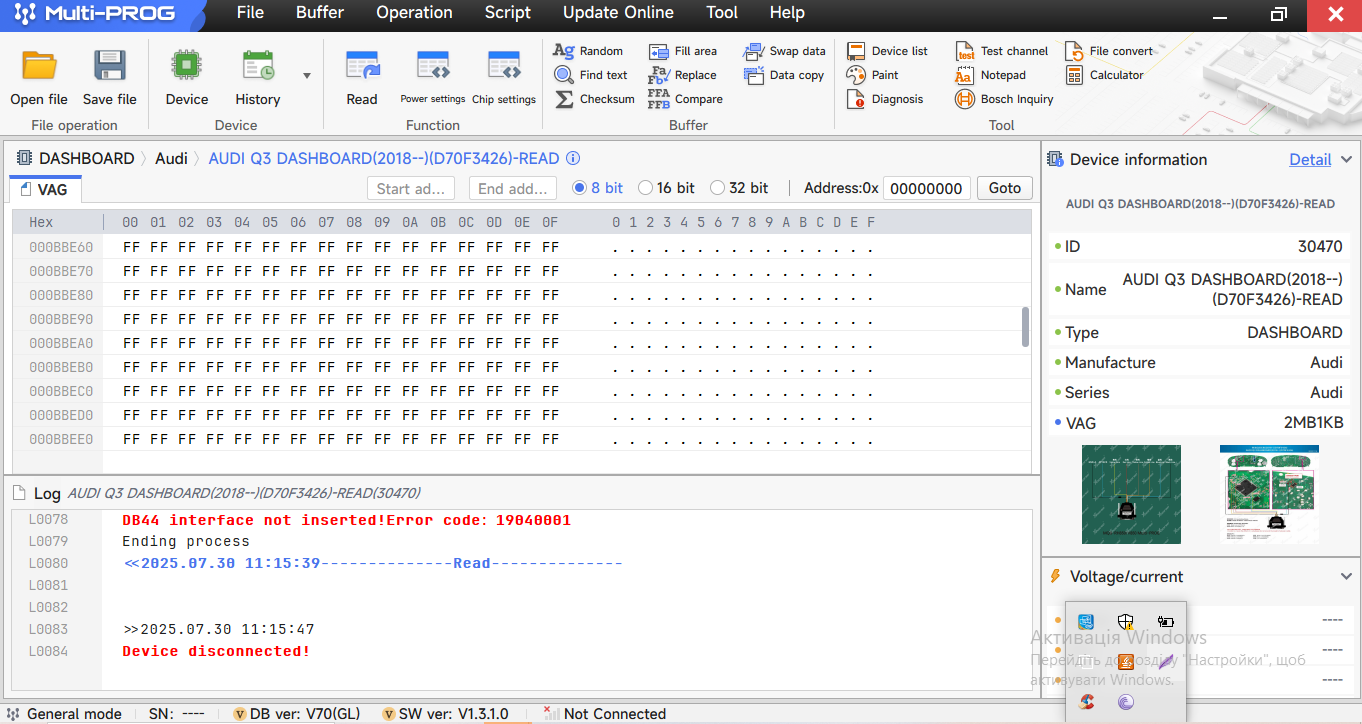Click Audi in the breadcrumb
Screen dimensions: 1362x724
point(171,158)
